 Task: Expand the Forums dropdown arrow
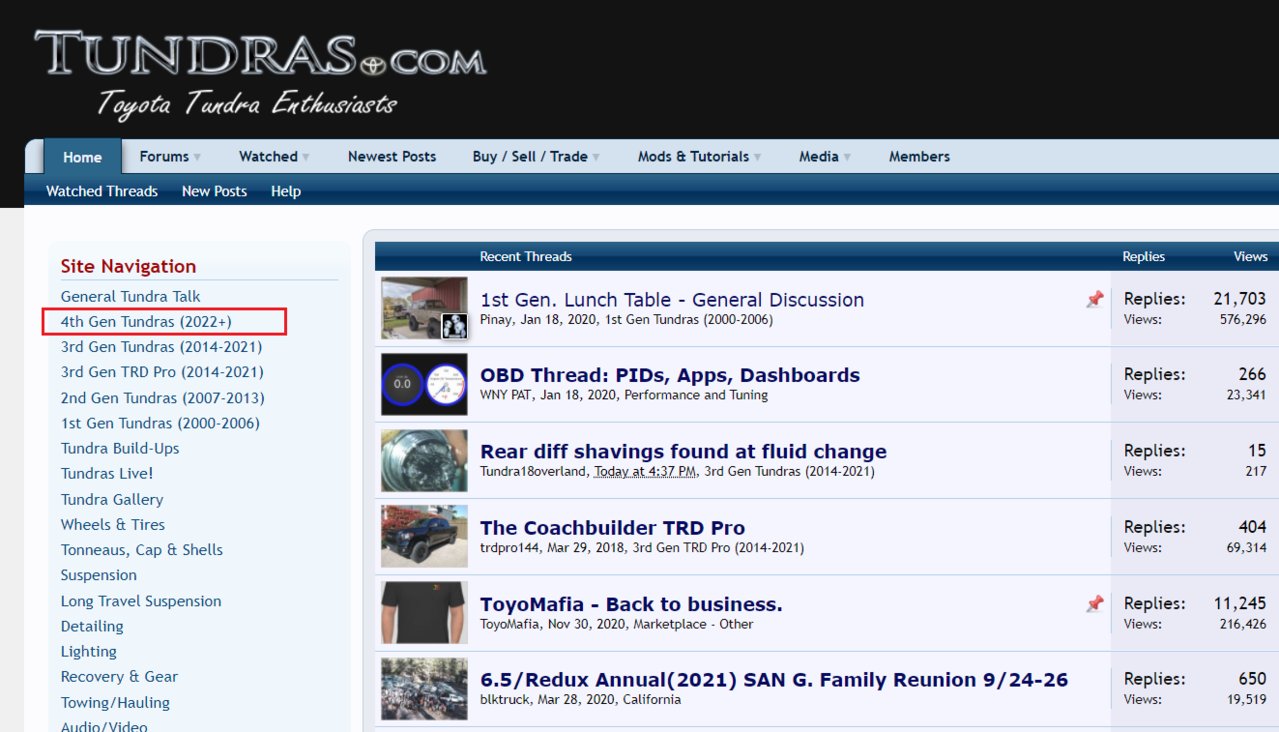[x=197, y=157]
